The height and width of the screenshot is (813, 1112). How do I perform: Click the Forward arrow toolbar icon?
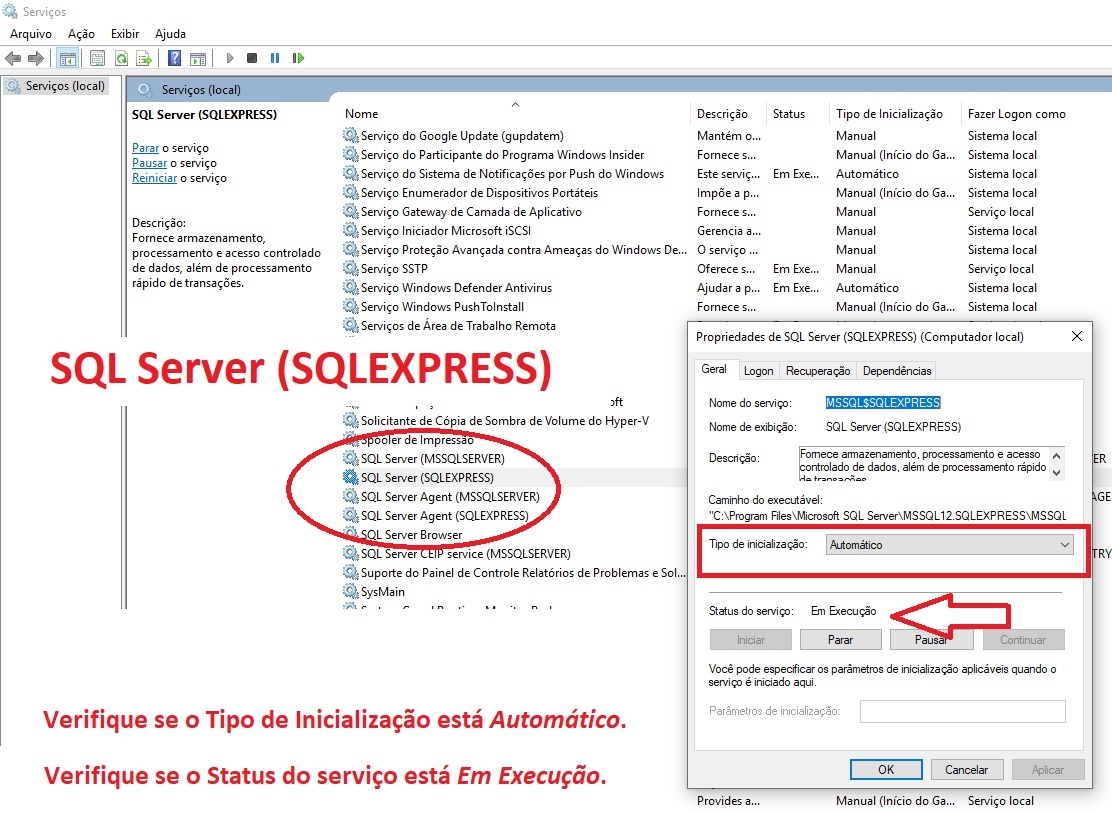[35, 58]
